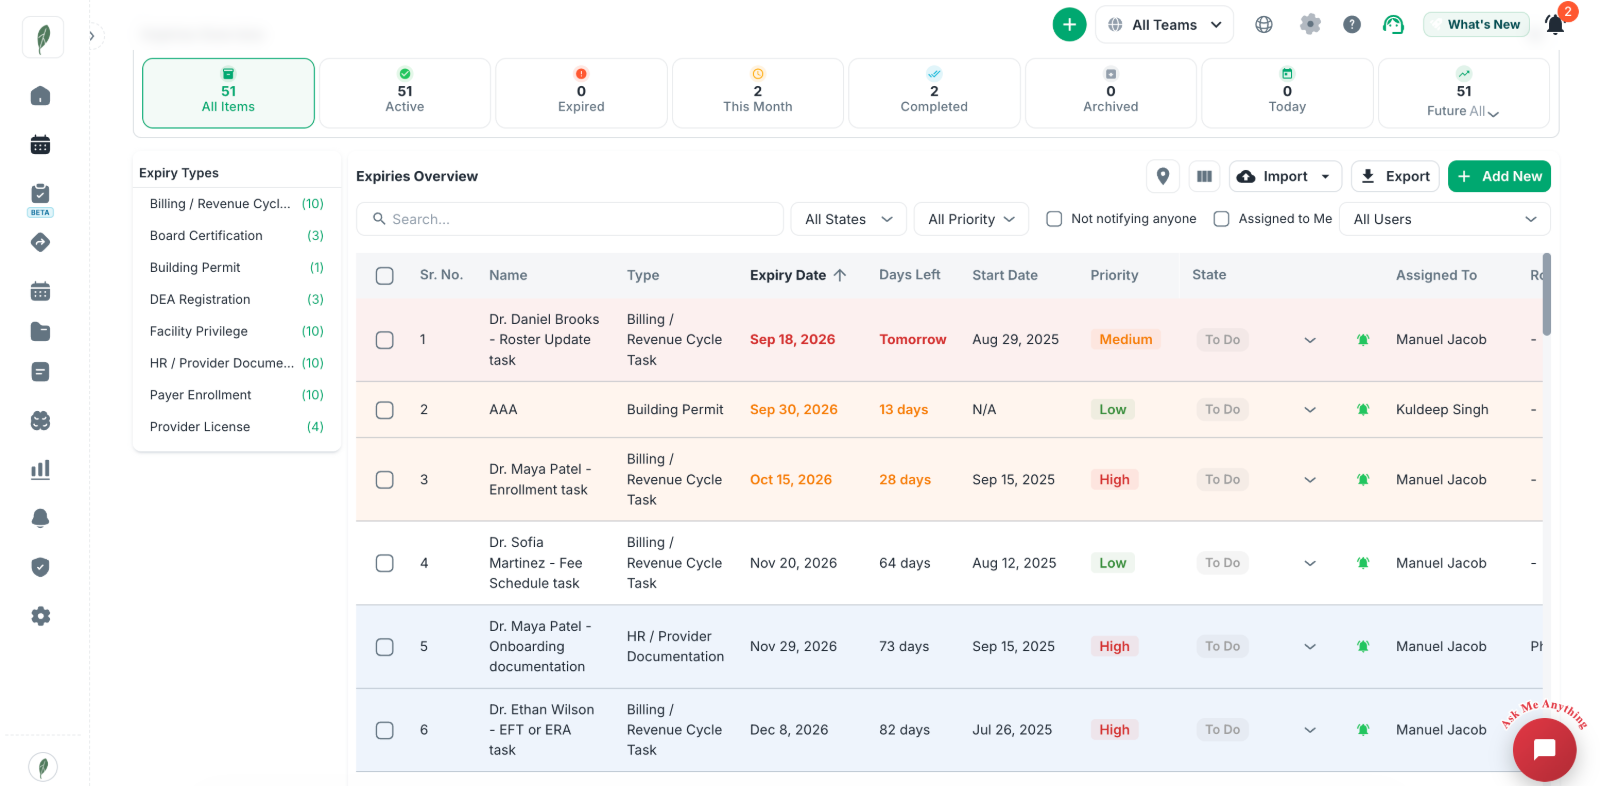Click the Medium priority badge in row 1

(x=1125, y=340)
